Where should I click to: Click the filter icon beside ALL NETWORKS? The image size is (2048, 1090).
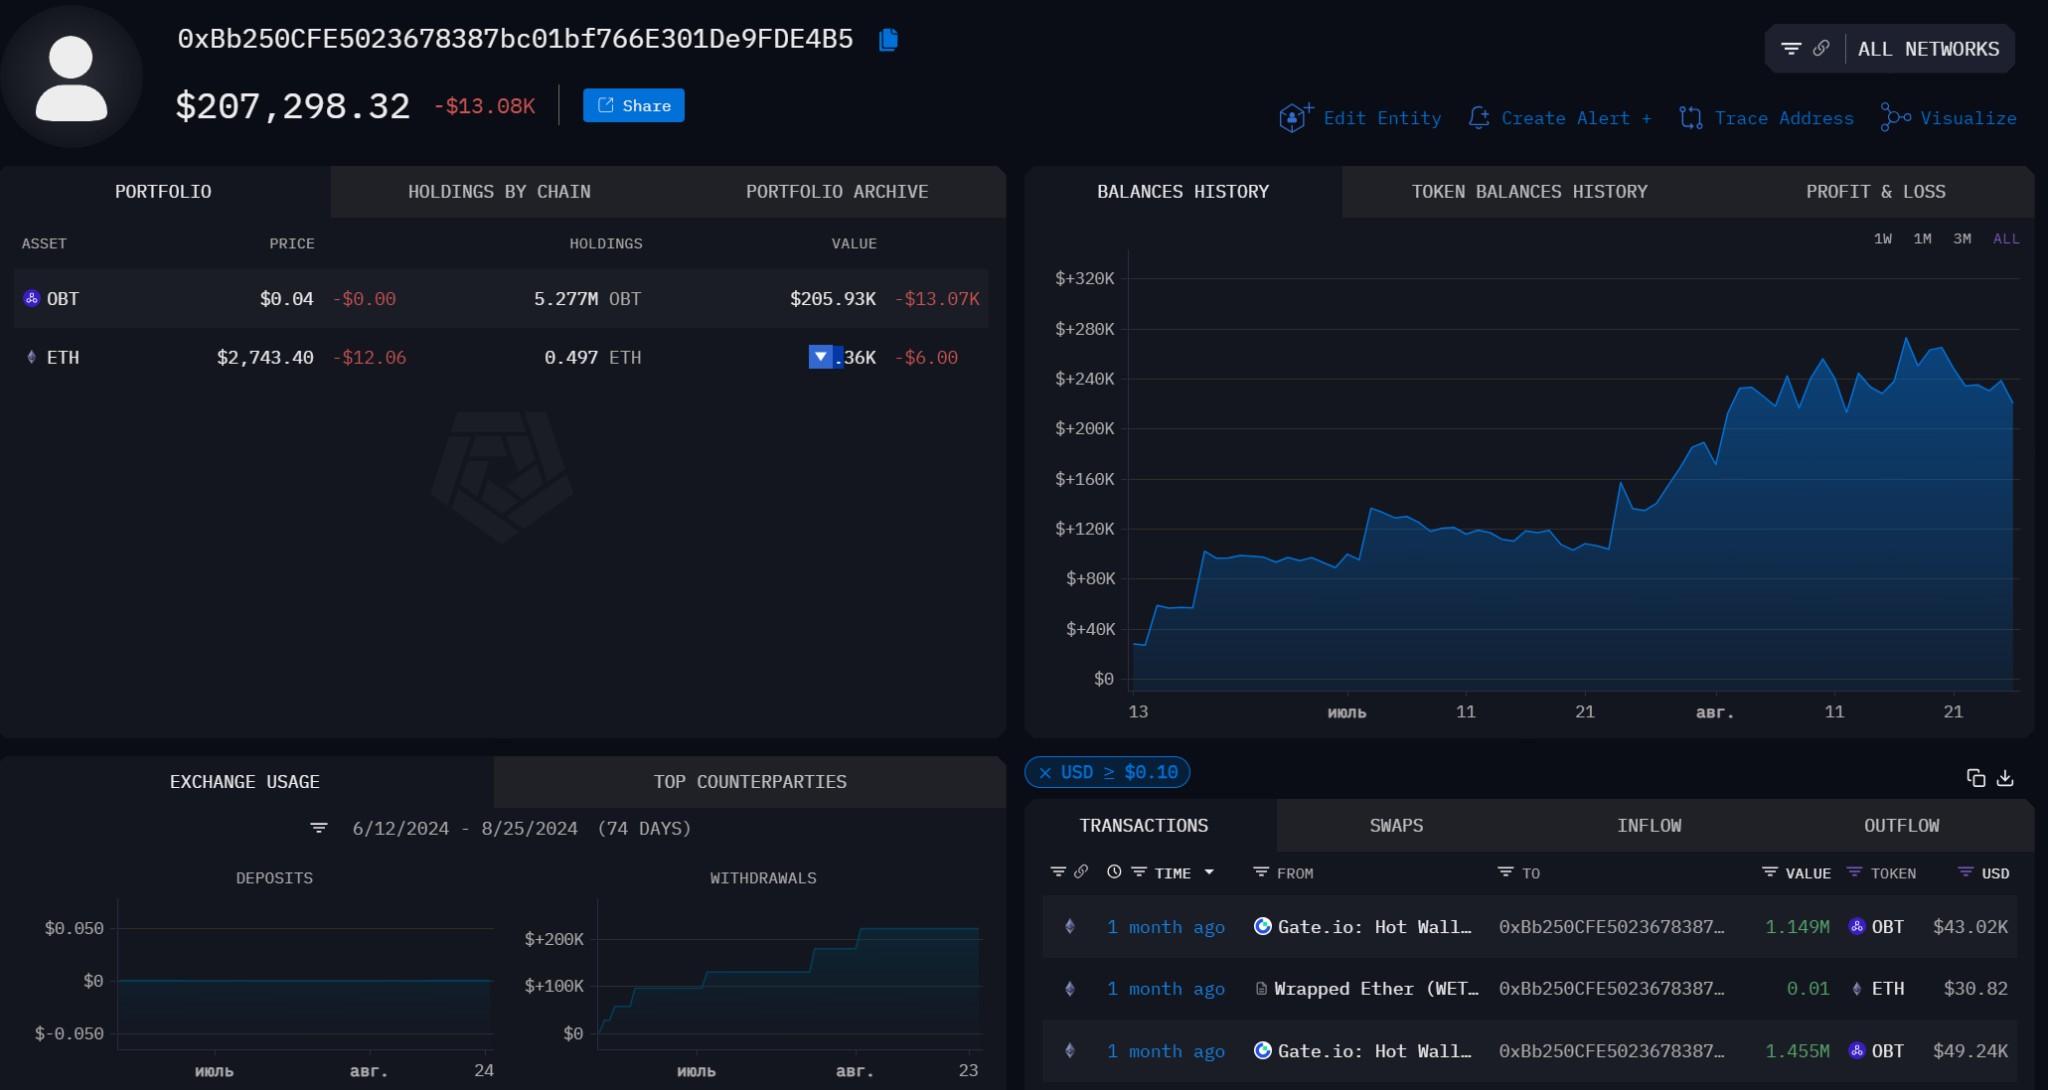click(1791, 49)
